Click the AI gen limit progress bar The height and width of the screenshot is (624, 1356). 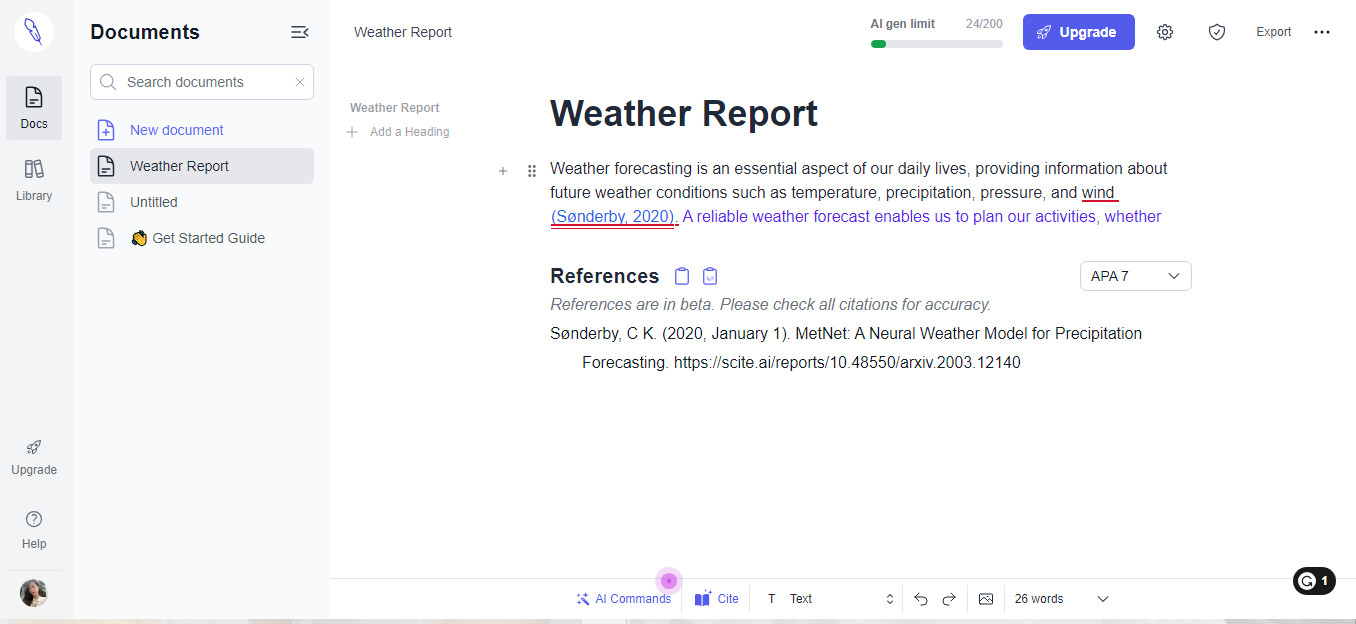[x=937, y=44]
